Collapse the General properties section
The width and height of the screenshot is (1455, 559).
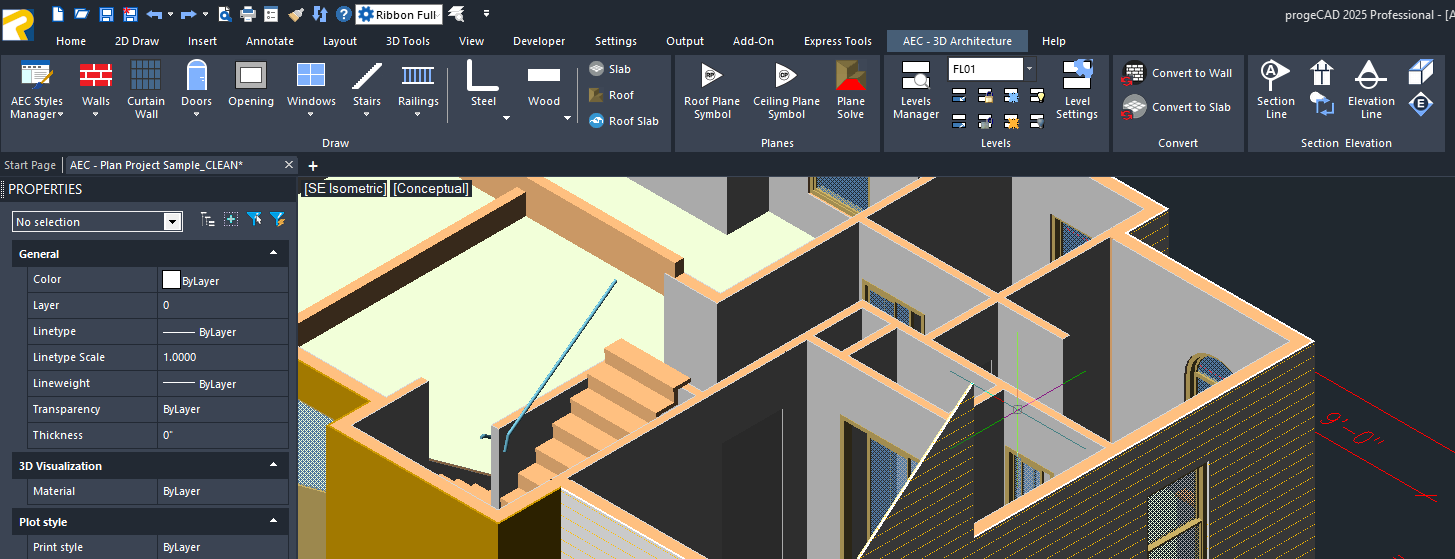coord(273,254)
